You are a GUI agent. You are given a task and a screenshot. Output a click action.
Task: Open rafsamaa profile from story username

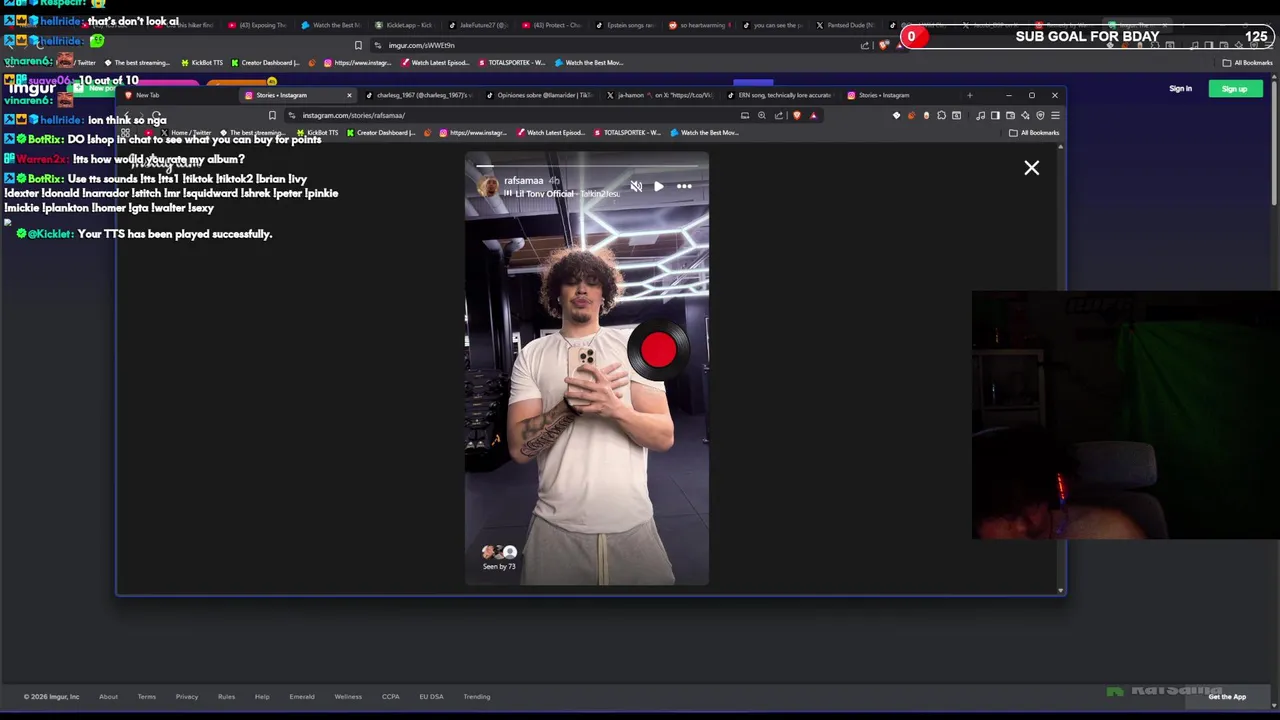pyautogui.click(x=523, y=181)
